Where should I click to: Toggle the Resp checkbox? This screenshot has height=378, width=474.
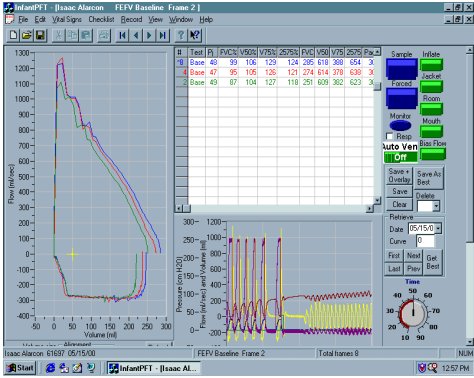coord(389,136)
